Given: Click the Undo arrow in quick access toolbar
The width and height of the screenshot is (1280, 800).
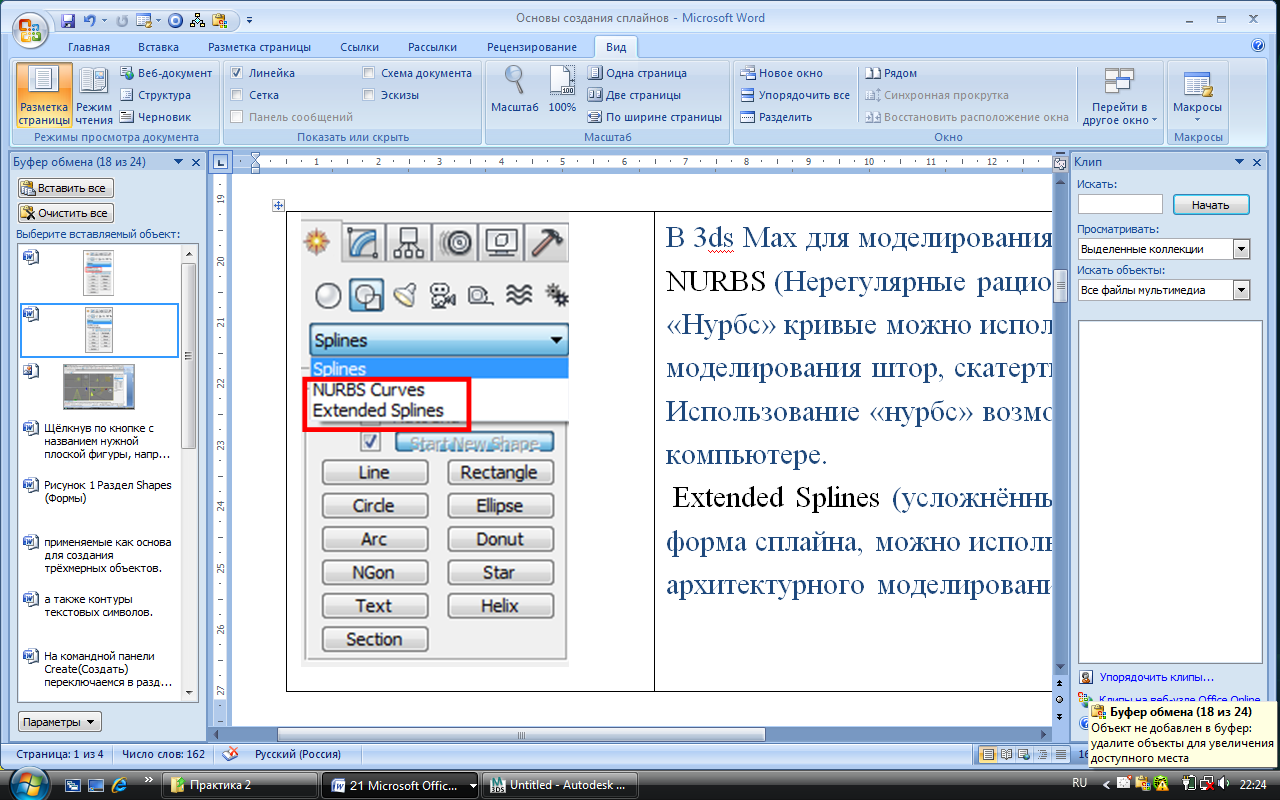Looking at the screenshot, I should pos(90,19).
